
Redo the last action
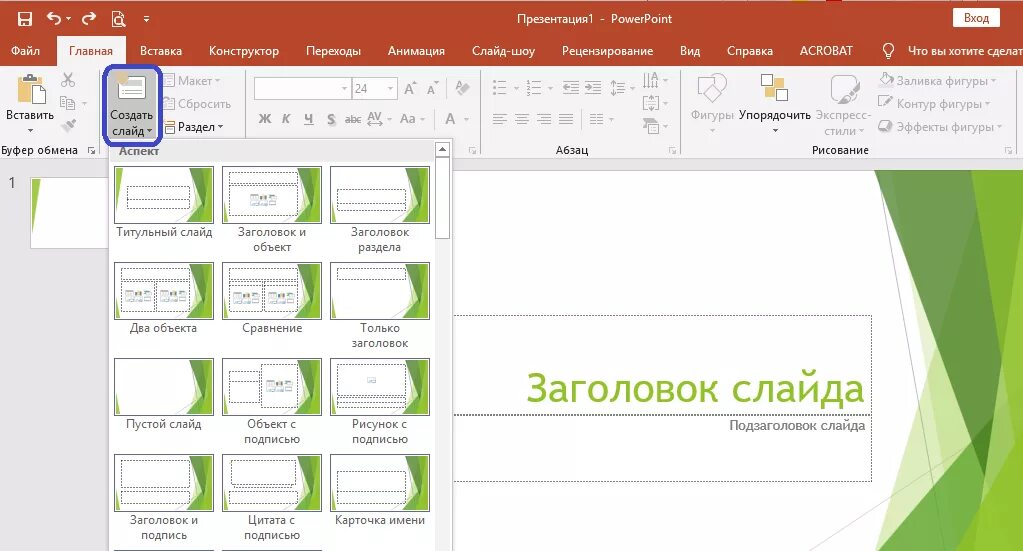point(89,18)
